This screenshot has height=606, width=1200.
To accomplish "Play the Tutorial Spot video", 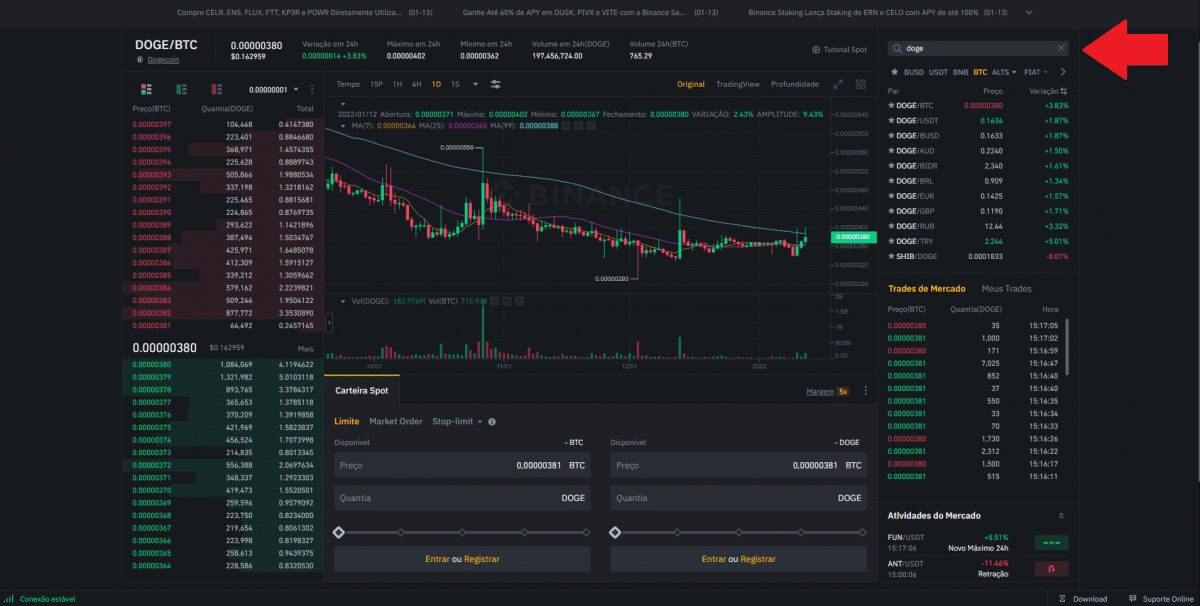I will [839, 49].
